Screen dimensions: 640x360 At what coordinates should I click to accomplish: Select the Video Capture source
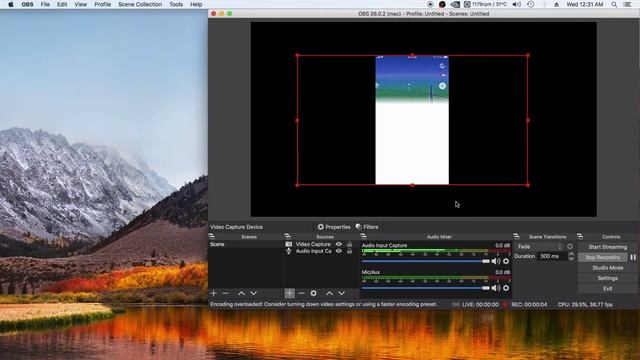[313, 244]
